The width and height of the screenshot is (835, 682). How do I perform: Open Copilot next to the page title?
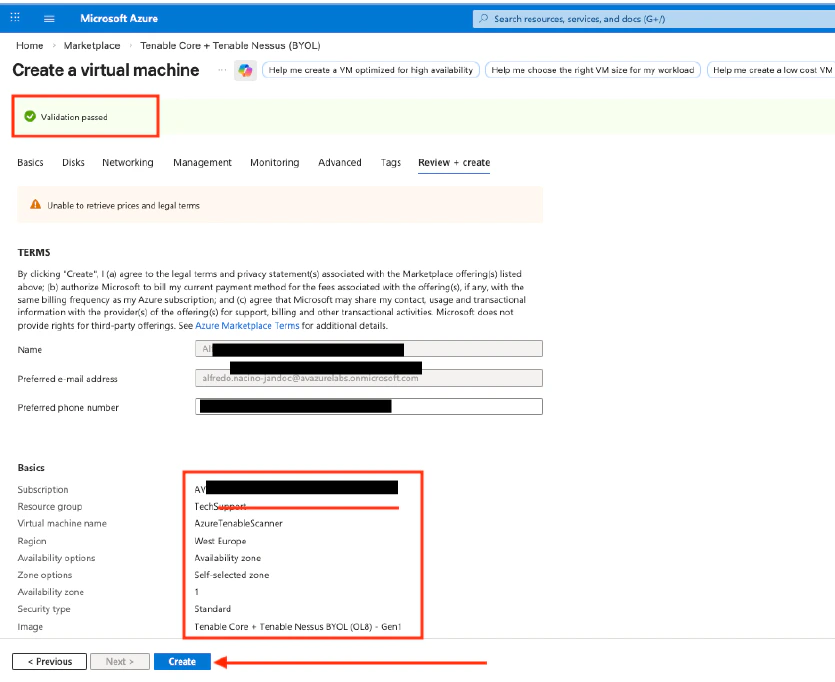pos(245,71)
